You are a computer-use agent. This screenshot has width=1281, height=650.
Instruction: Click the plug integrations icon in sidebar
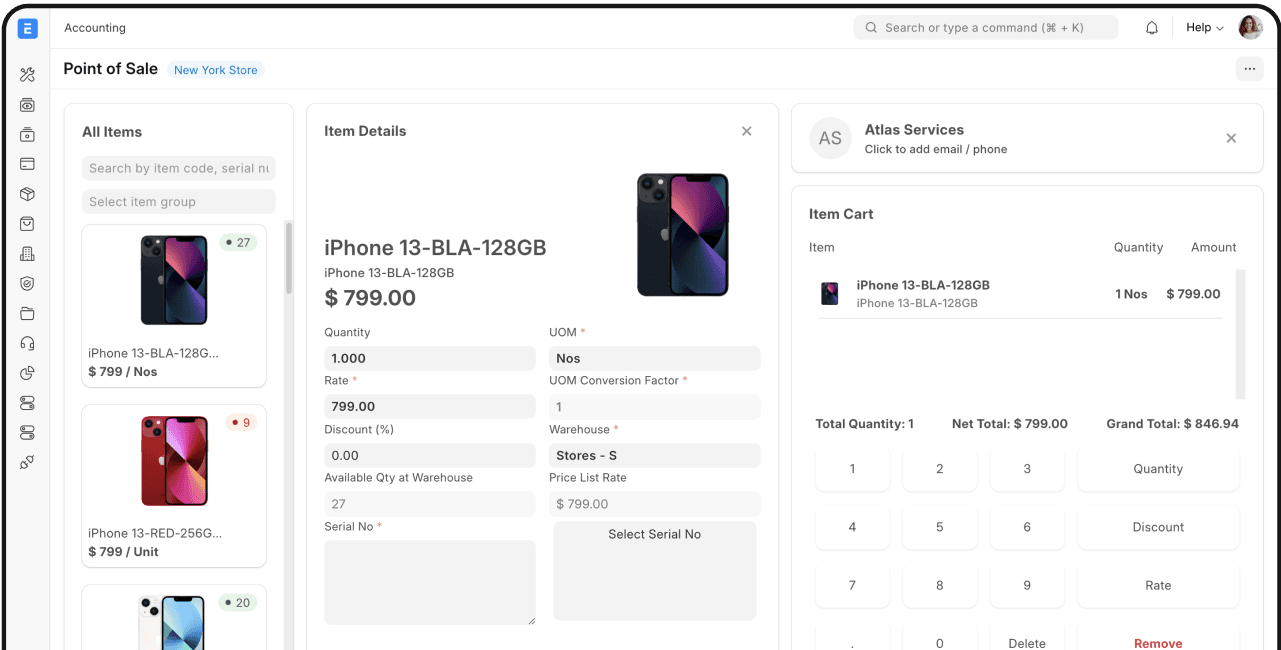(27, 462)
